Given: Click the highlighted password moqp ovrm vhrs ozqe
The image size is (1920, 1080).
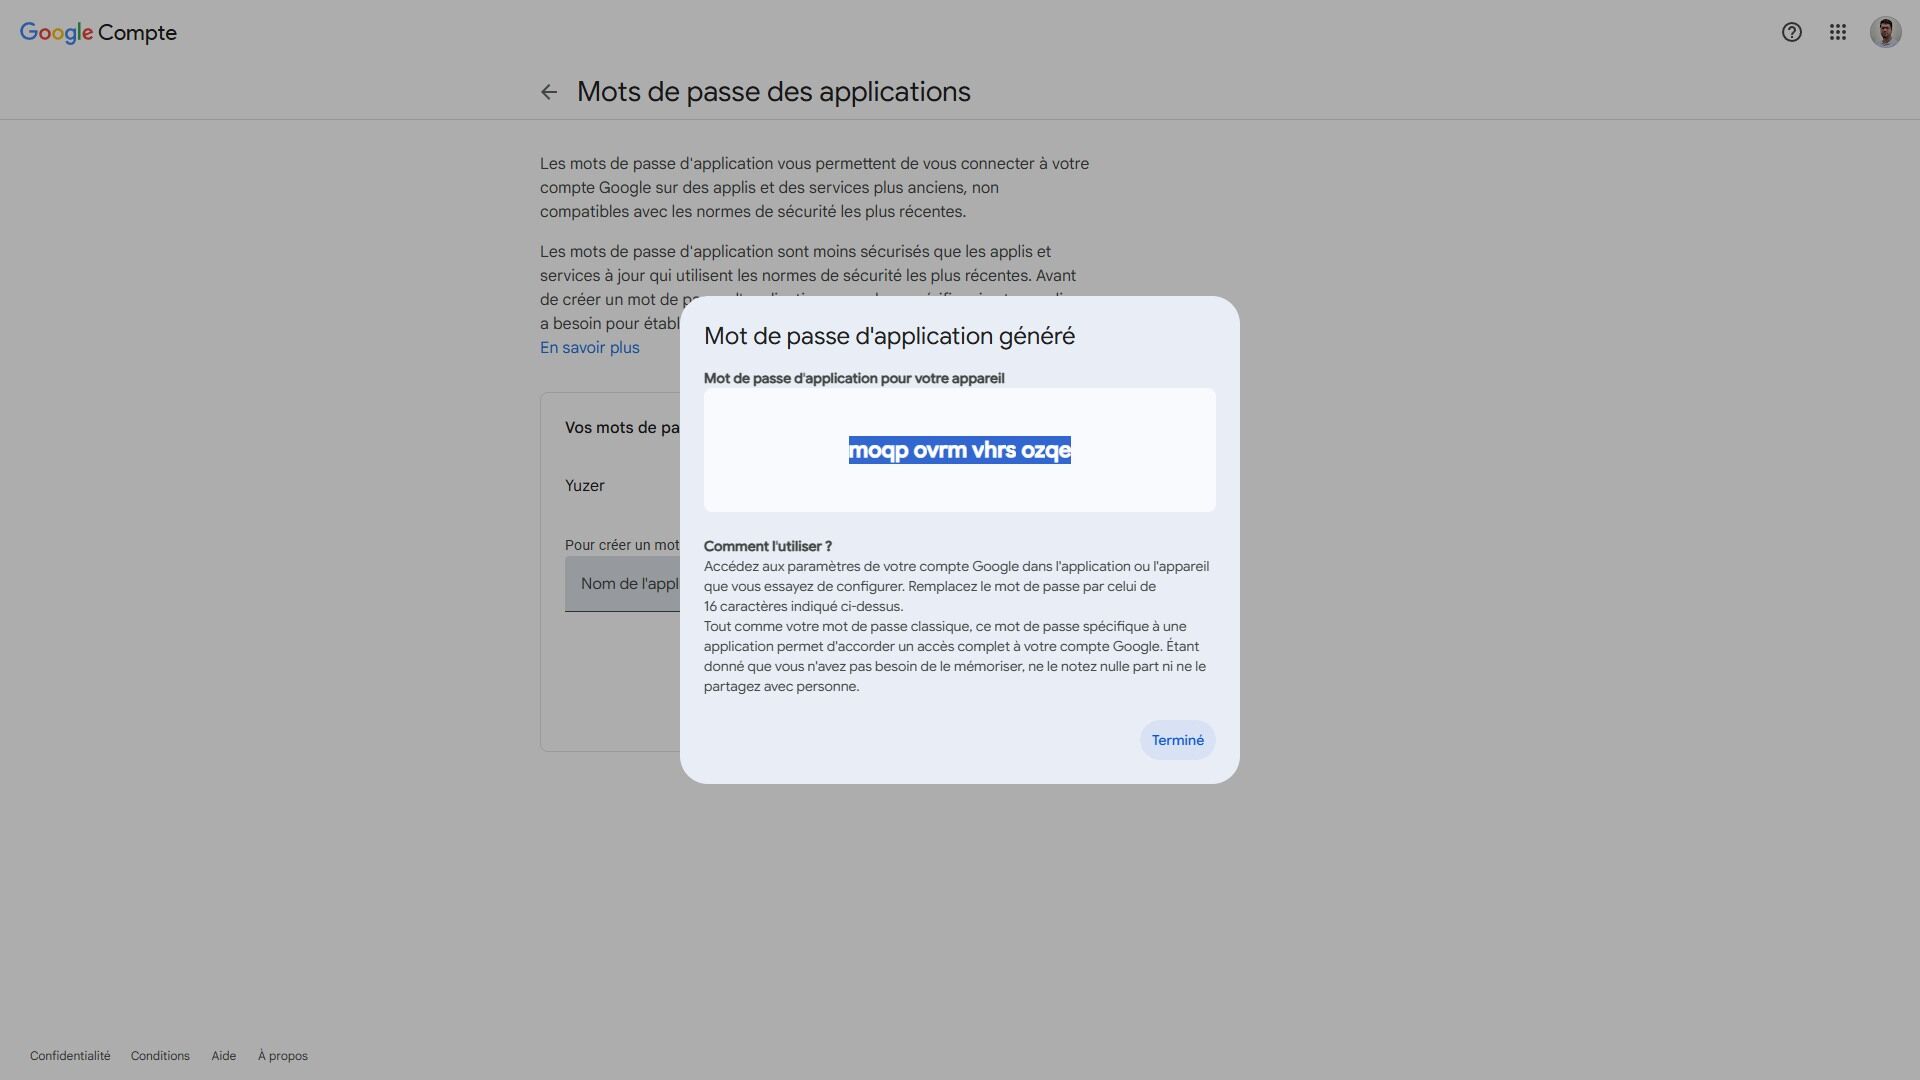Looking at the screenshot, I should pos(959,450).
